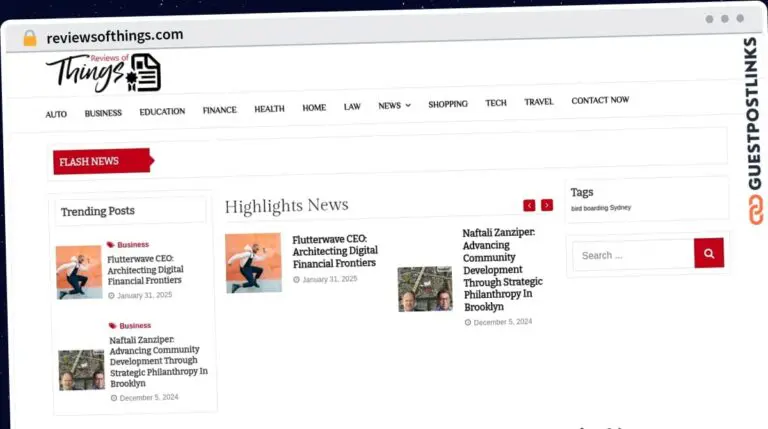Open Naftali Zanziper headline in Highlights News
The height and width of the screenshot is (429, 768).
[499, 263]
